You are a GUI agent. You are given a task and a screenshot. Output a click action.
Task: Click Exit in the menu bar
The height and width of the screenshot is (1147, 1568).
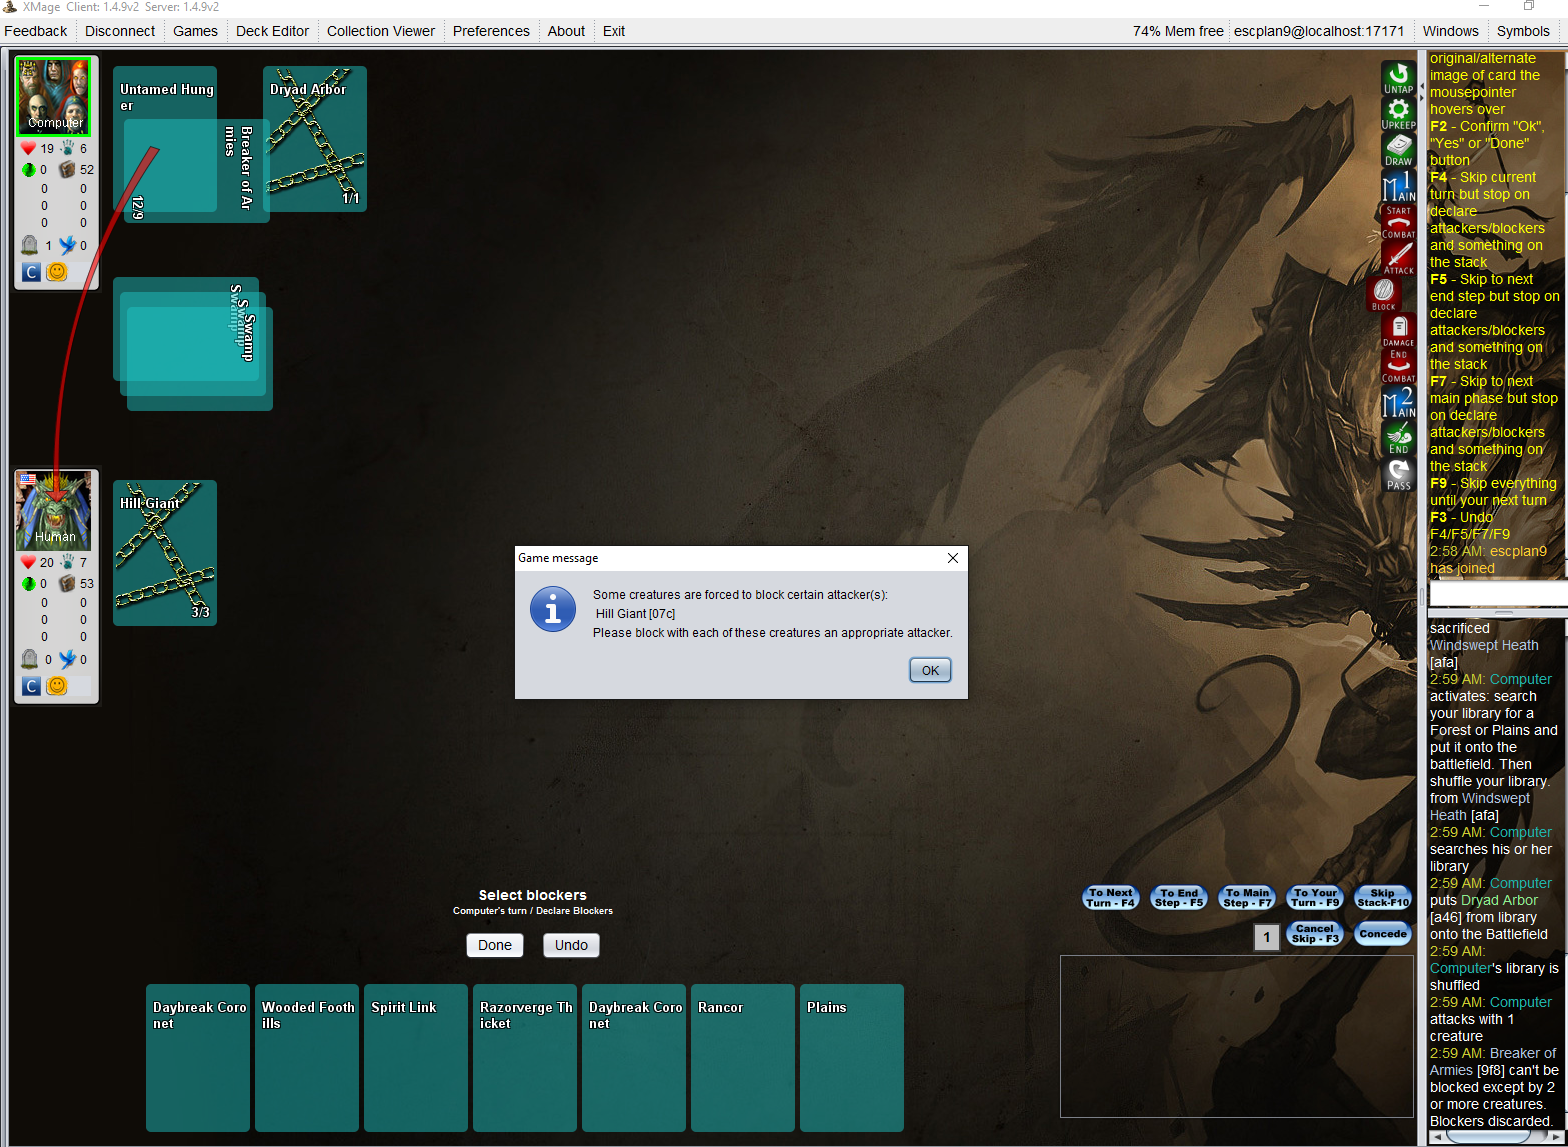[614, 31]
